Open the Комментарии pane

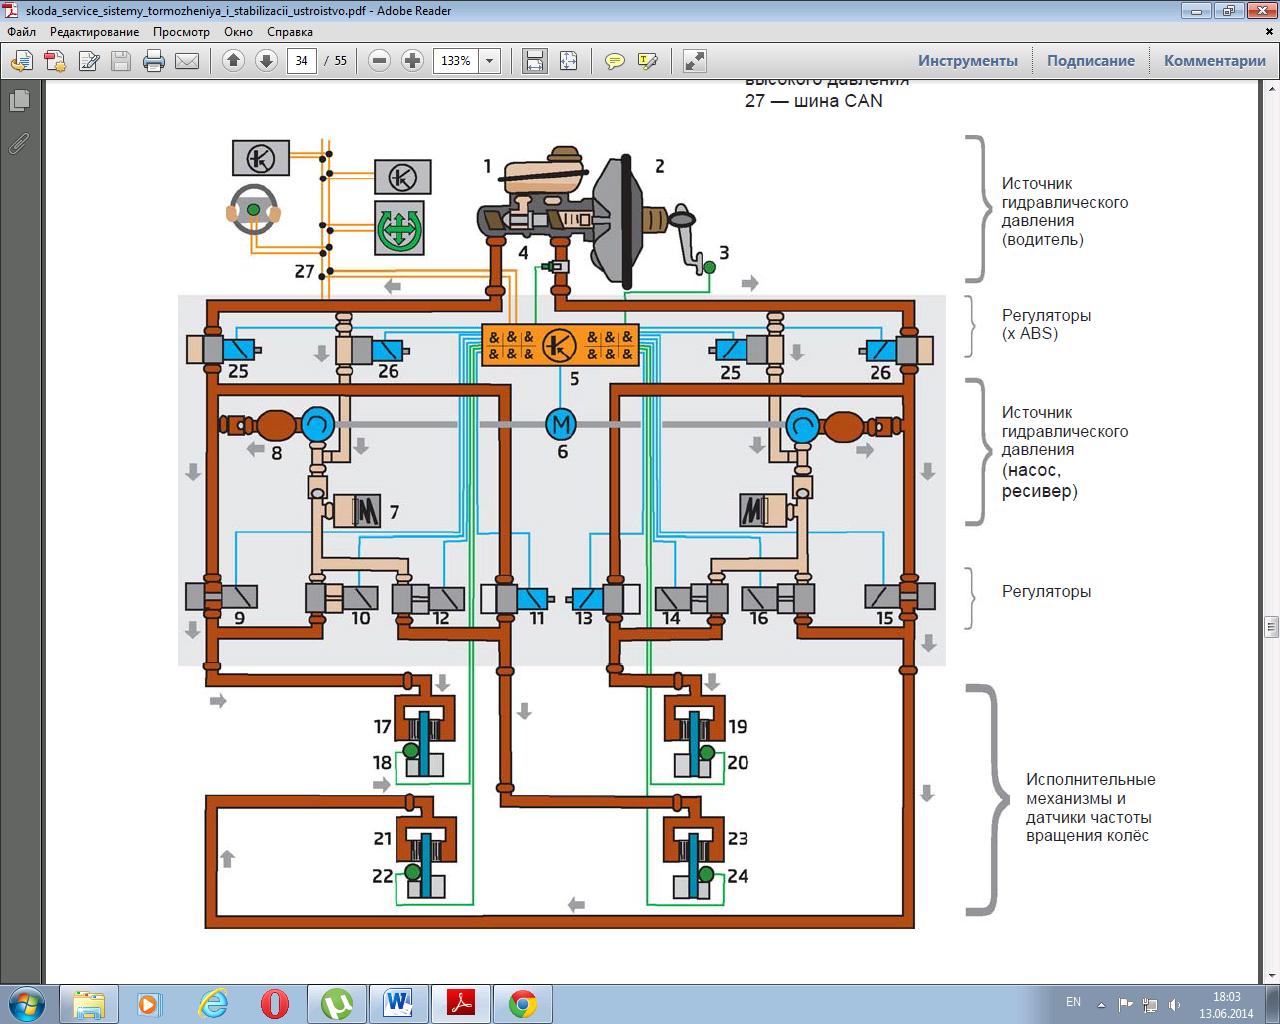click(x=1214, y=61)
